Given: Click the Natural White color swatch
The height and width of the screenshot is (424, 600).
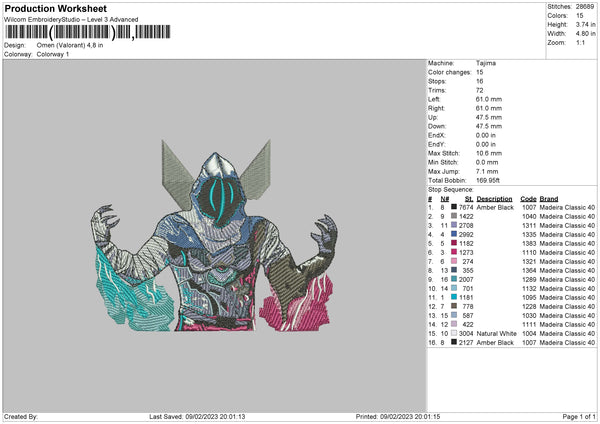Looking at the screenshot, I should coord(456,333).
